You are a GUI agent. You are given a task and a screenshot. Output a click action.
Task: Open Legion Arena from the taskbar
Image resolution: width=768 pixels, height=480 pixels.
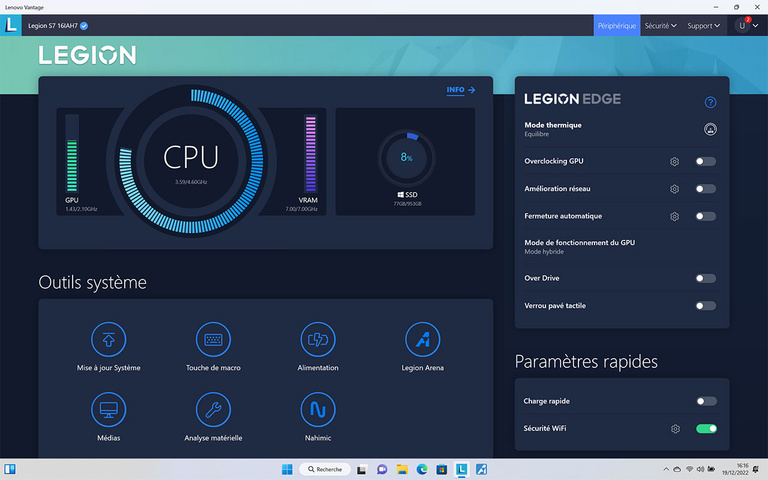point(481,469)
